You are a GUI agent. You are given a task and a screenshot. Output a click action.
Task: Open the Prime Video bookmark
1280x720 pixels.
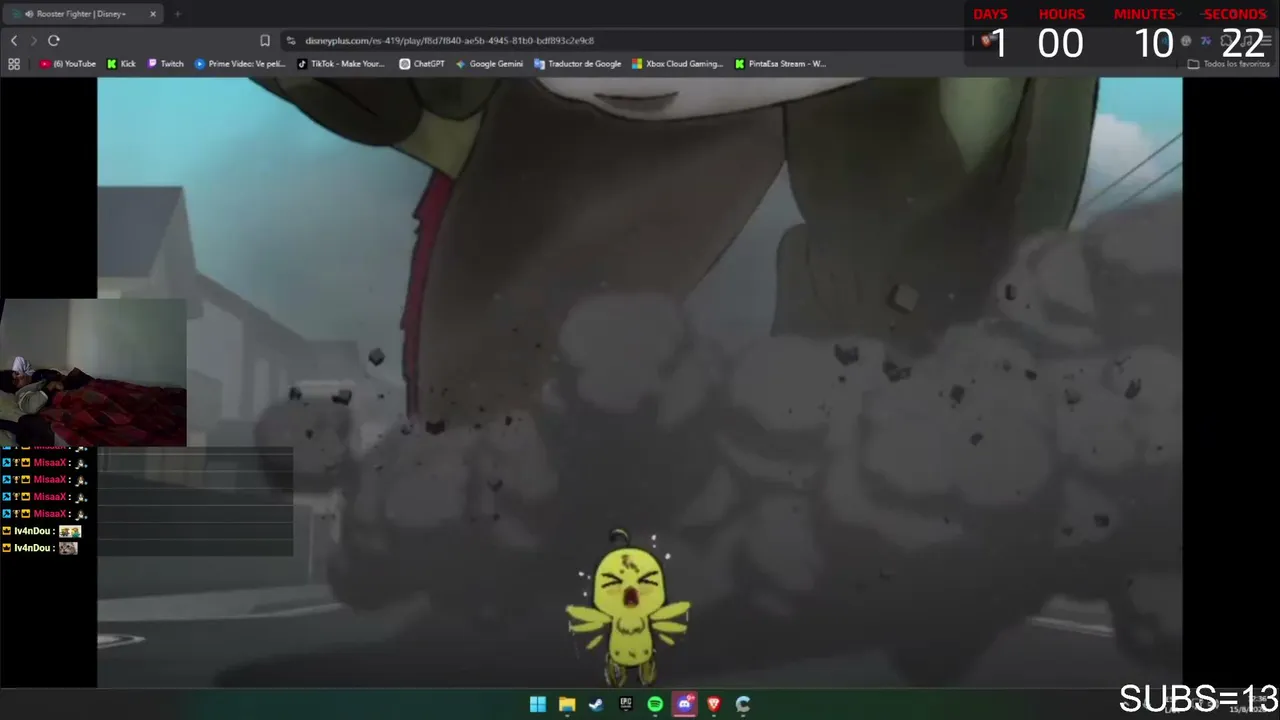[240, 64]
